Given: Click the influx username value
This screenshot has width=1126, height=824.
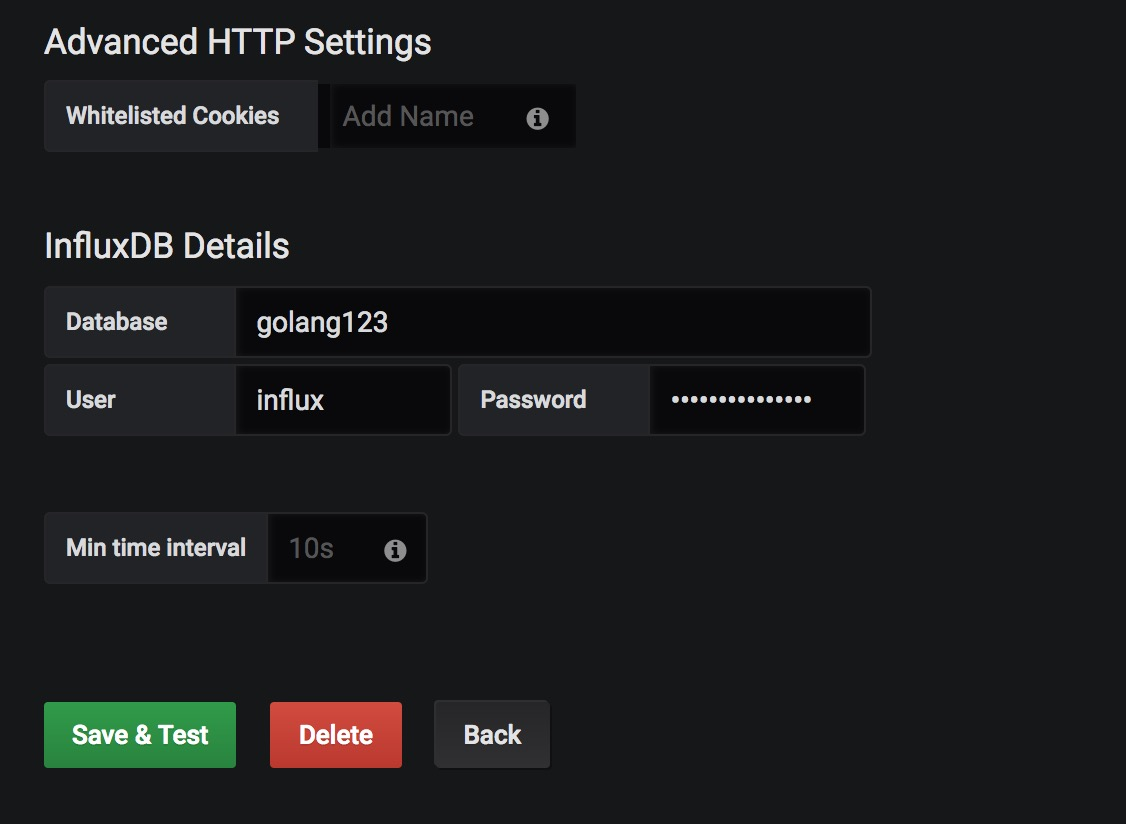Looking at the screenshot, I should pyautogui.click(x=290, y=400).
